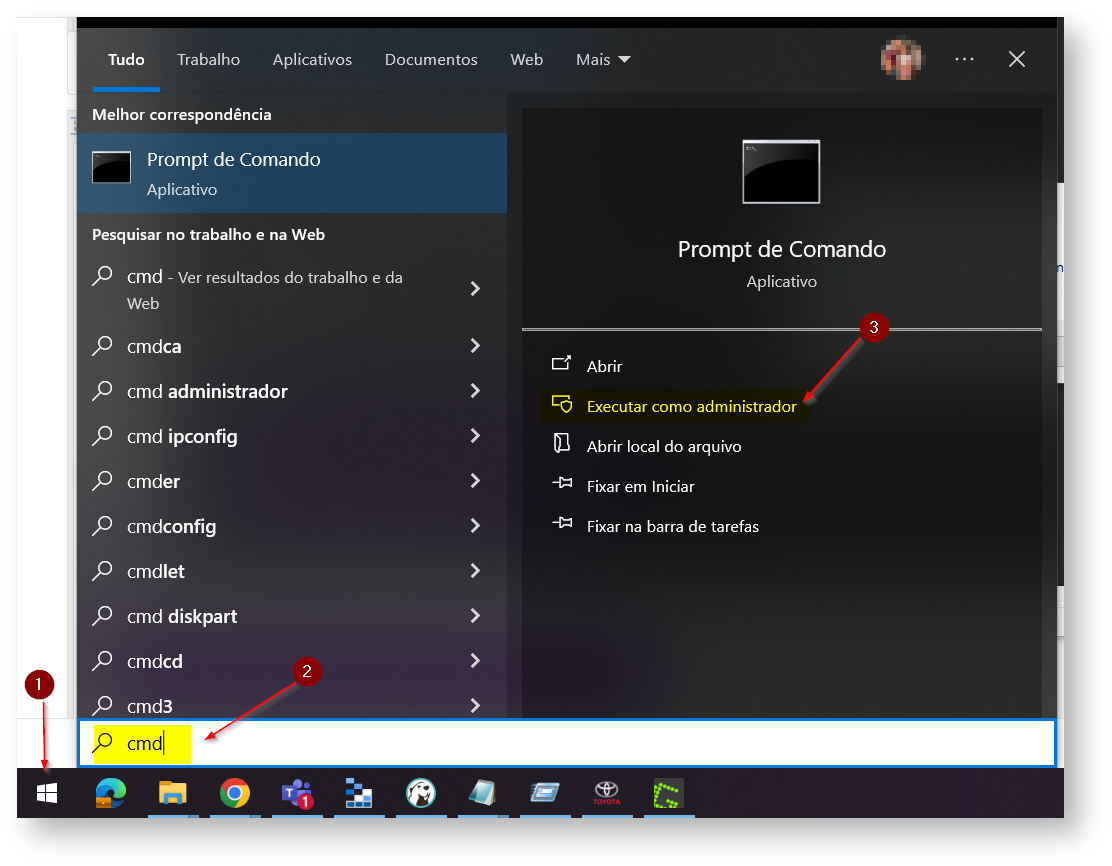Expand the cmd diskpart chevron
This screenshot has width=1112, height=866.
[475, 616]
